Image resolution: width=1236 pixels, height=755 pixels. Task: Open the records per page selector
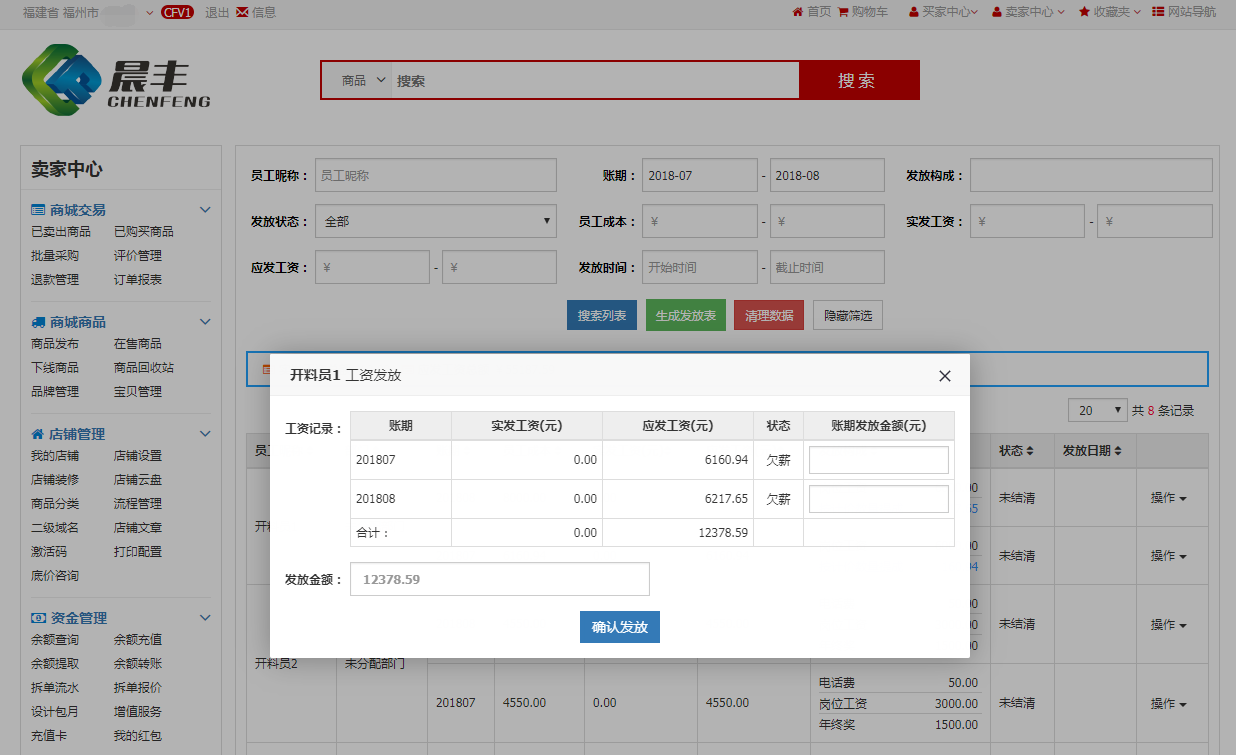pos(1097,410)
